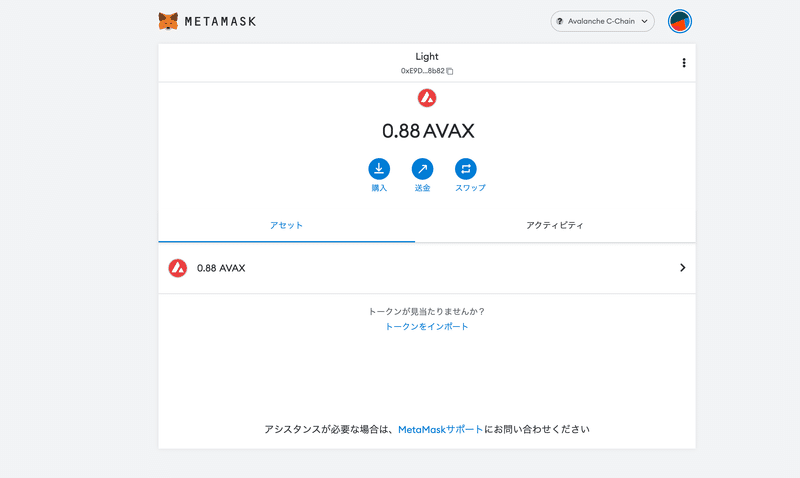800x478 pixels.
Task: Copy the 0xE9D...8b82 address
Action: click(x=427, y=71)
